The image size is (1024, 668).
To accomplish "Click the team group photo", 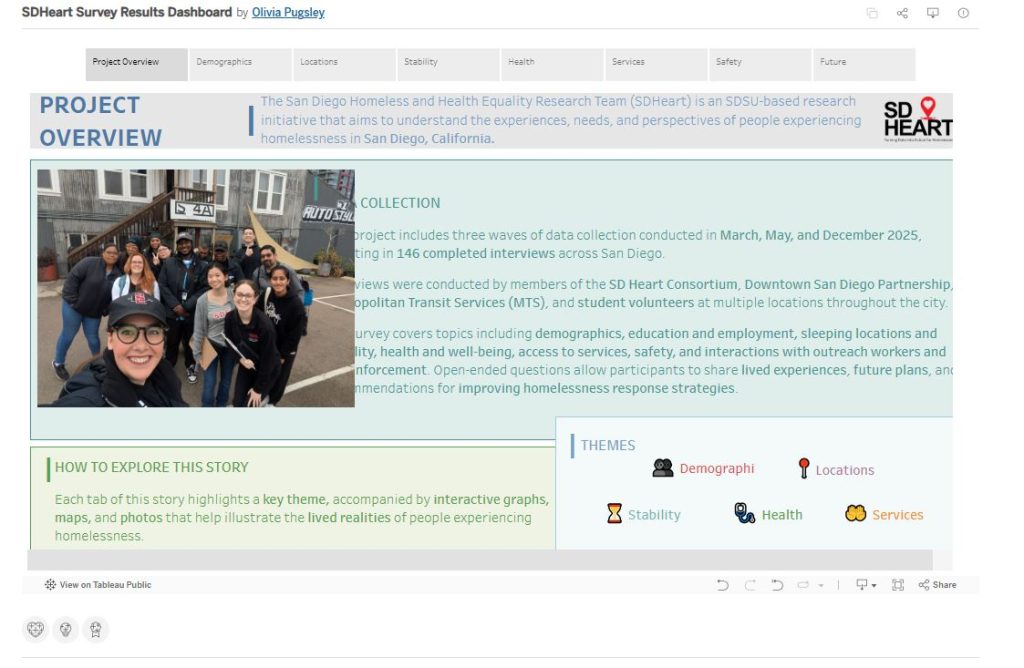I will click(x=196, y=288).
